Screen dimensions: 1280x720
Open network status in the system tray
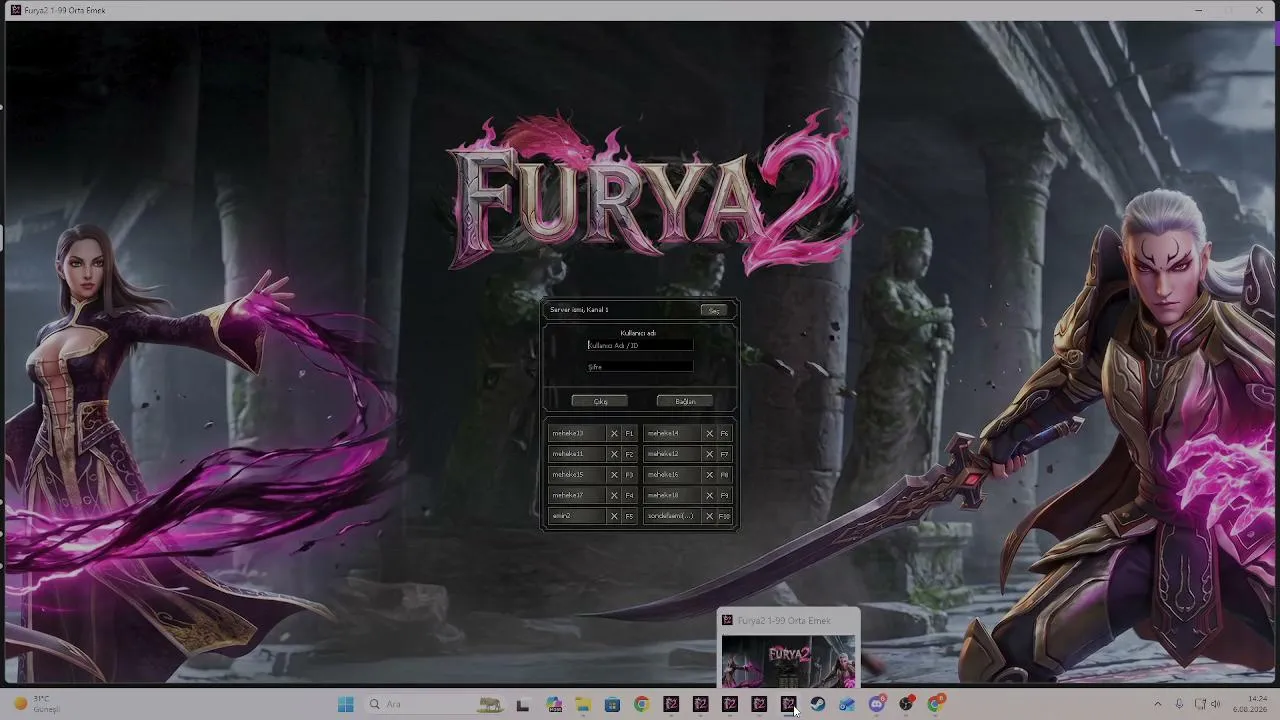pos(1200,704)
